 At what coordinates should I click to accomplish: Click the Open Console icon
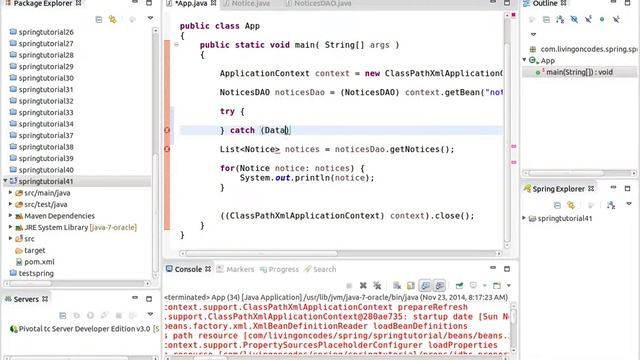497,285
